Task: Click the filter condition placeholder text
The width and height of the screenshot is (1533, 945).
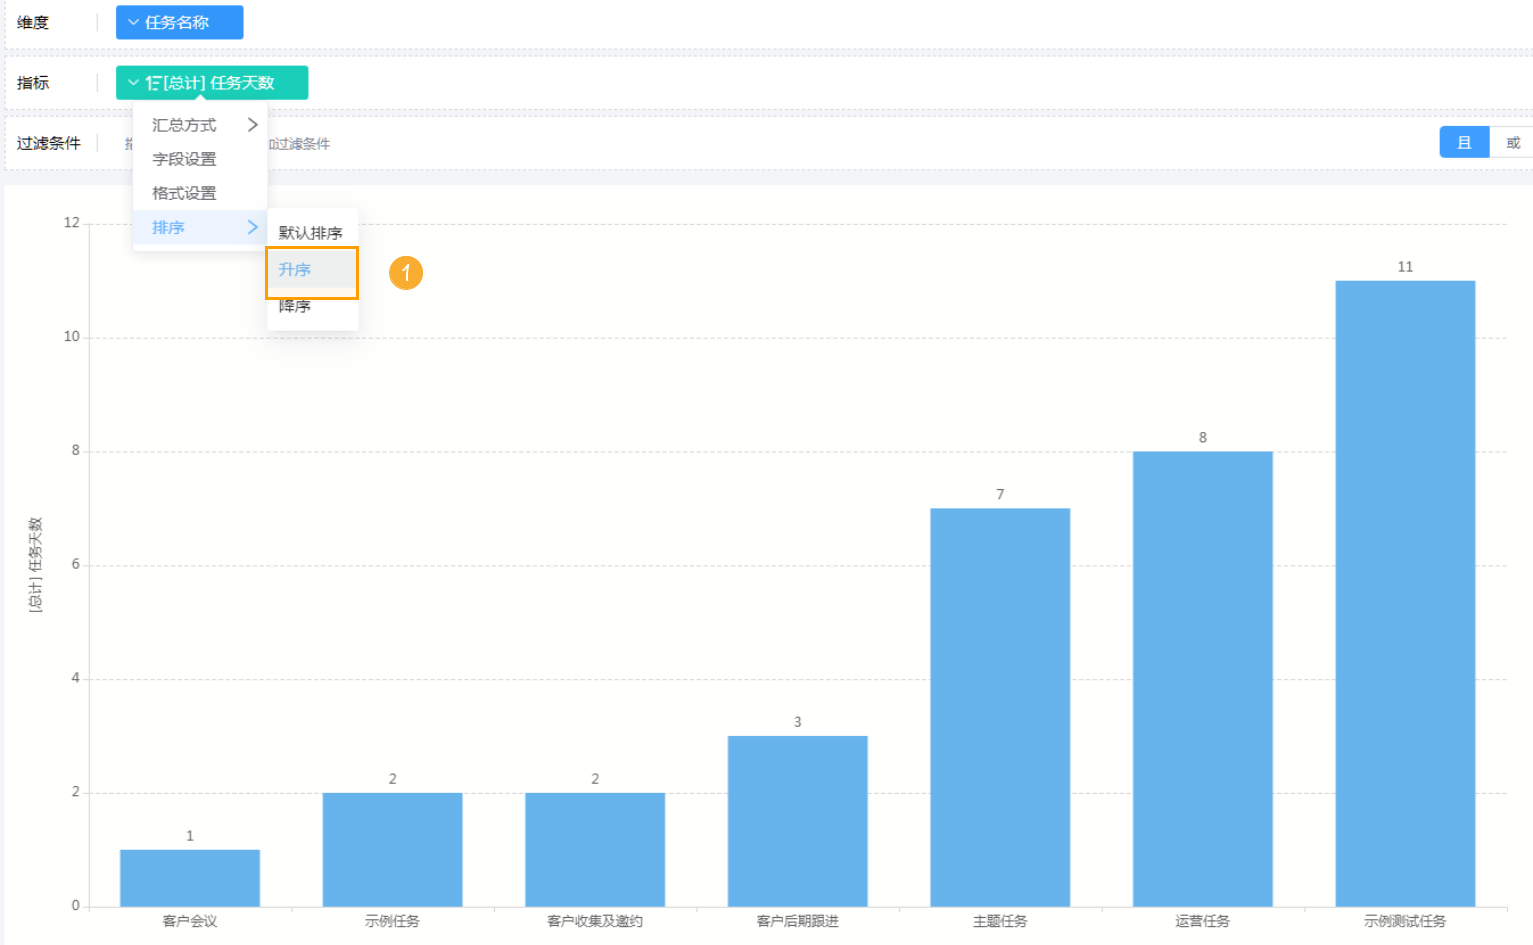Action: point(300,144)
